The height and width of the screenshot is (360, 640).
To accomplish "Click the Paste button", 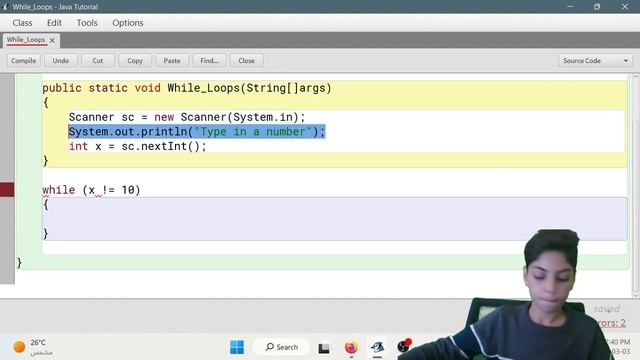I will coord(172,60).
